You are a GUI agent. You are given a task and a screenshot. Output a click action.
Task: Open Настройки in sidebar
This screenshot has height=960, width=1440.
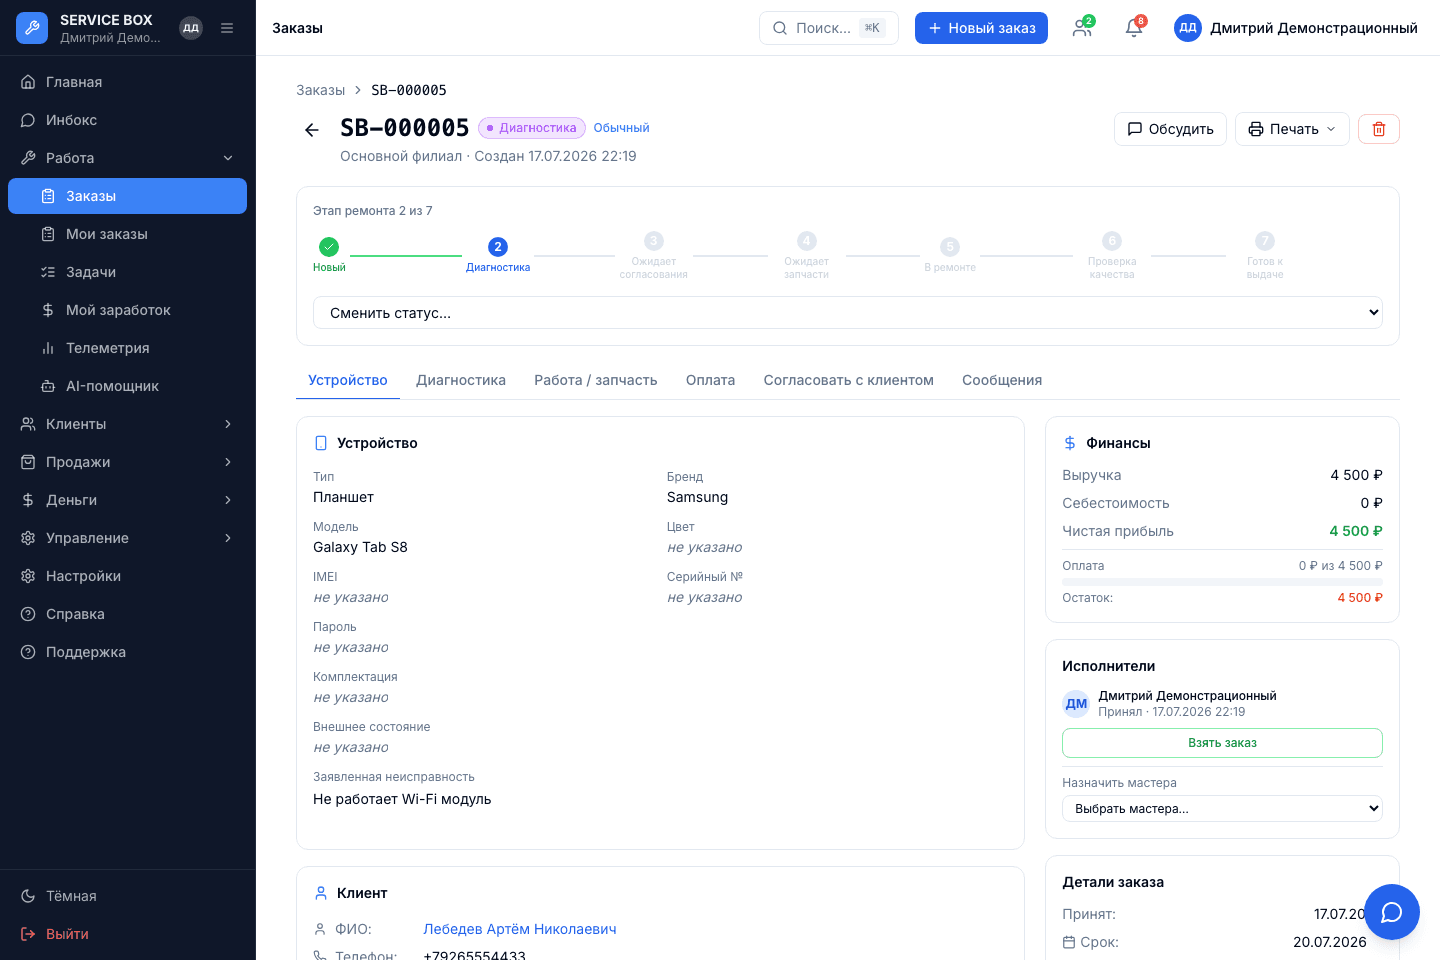pos(128,576)
